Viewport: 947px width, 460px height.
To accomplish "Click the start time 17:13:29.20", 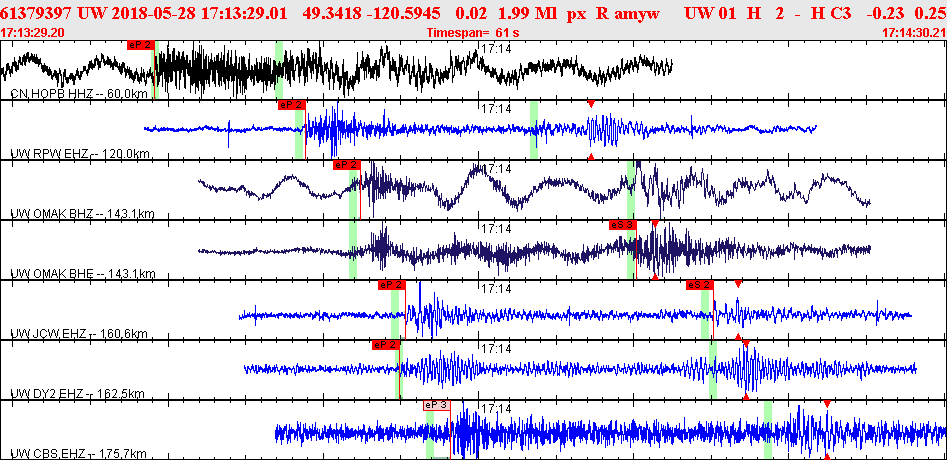I will click(34, 33).
